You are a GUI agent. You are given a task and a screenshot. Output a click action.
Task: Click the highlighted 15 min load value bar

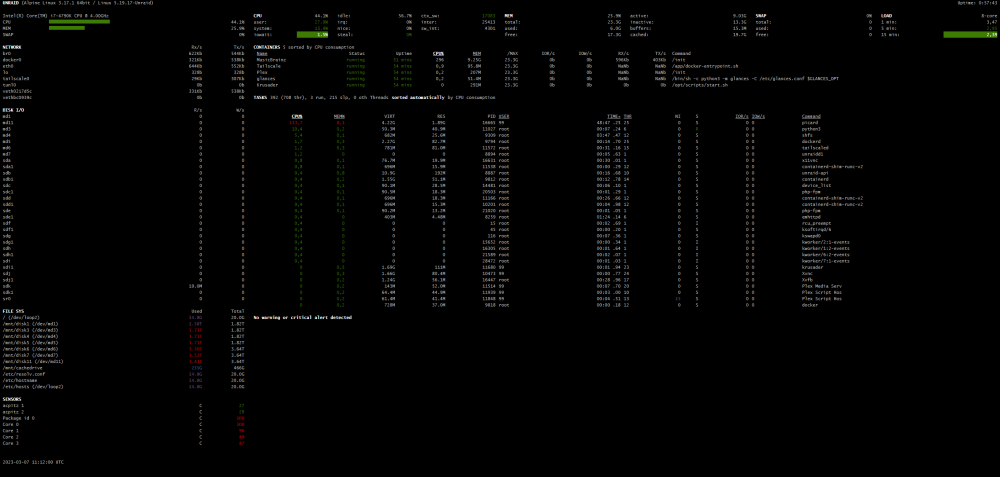click(969, 34)
